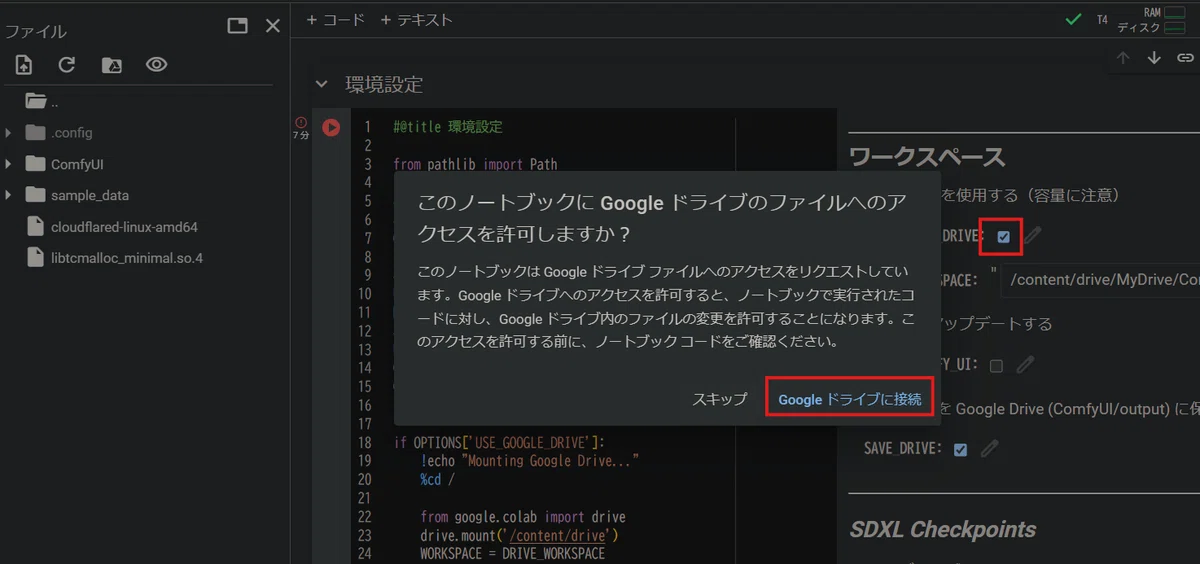Open files panel in new window icon
1200x564 pixels.
click(237, 26)
